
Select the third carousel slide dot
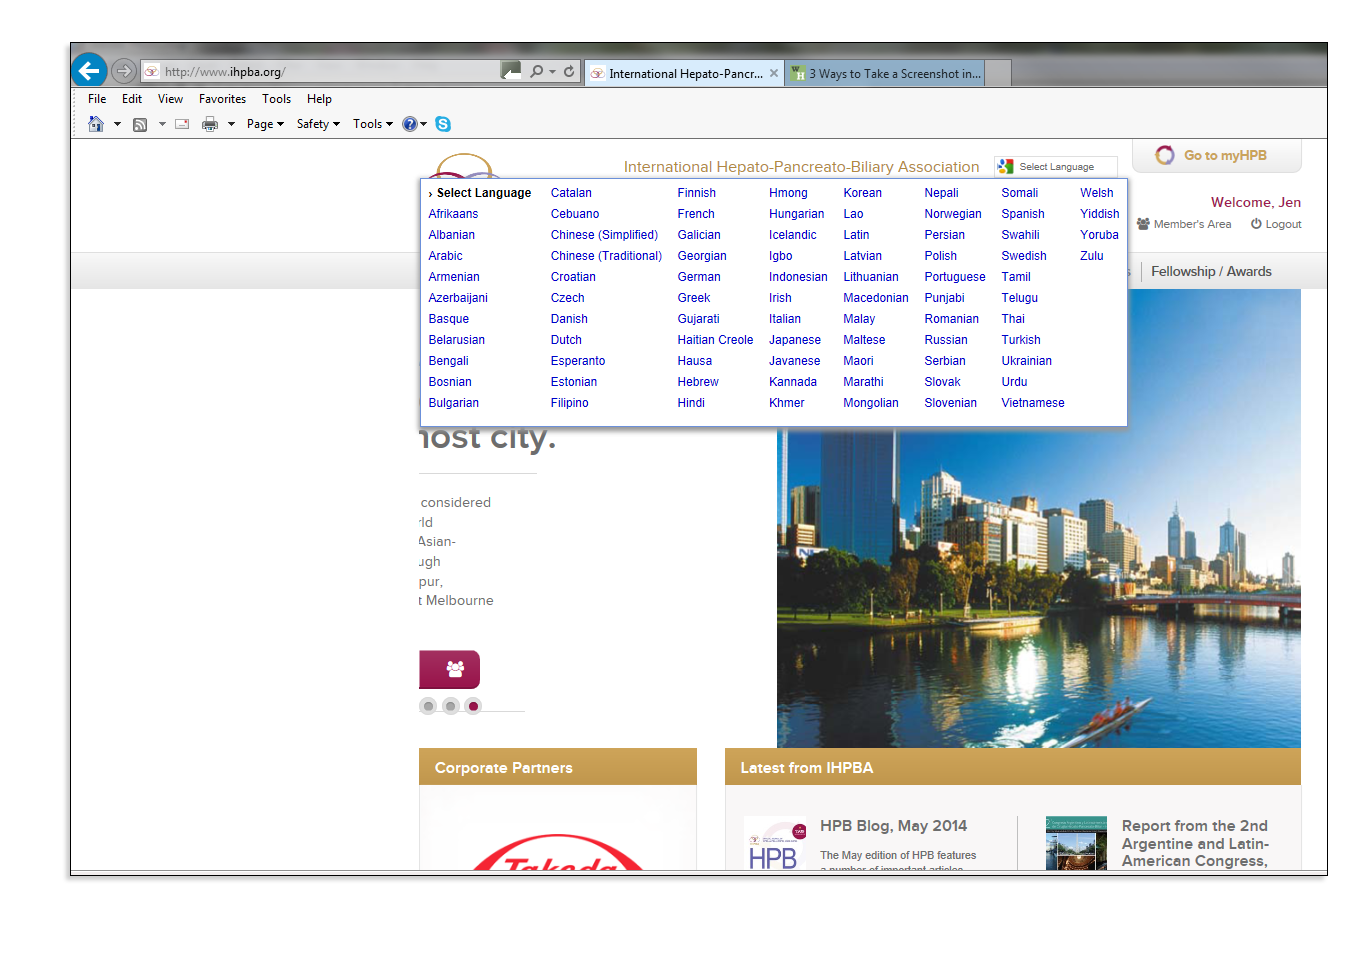tap(474, 706)
